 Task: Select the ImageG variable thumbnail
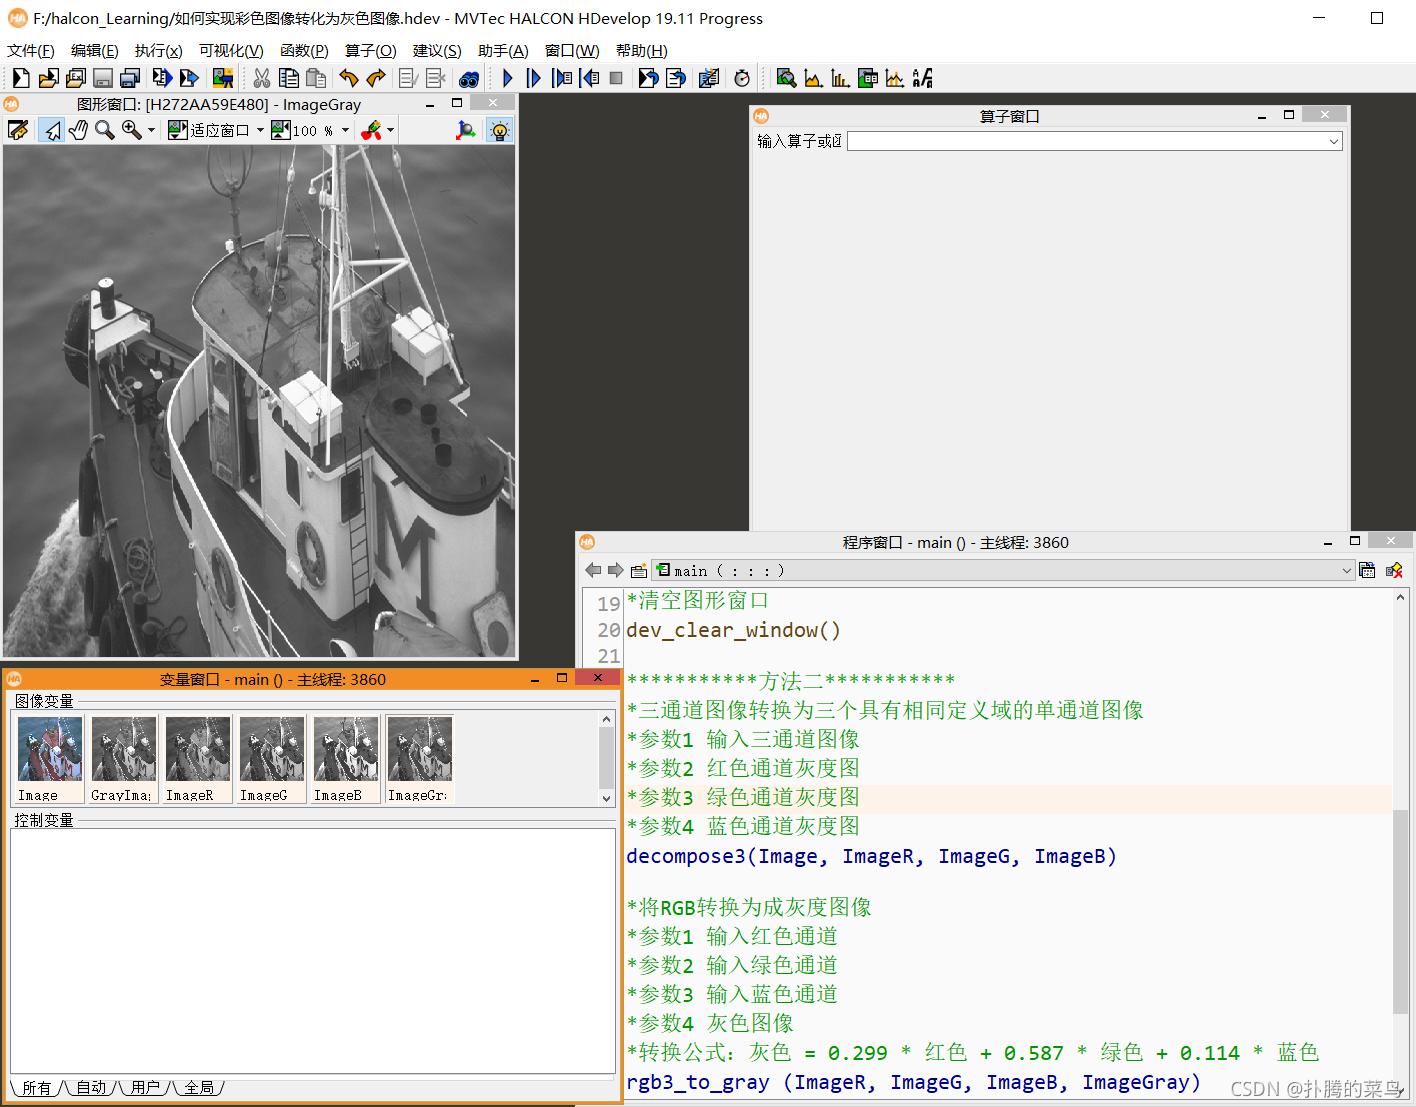272,760
